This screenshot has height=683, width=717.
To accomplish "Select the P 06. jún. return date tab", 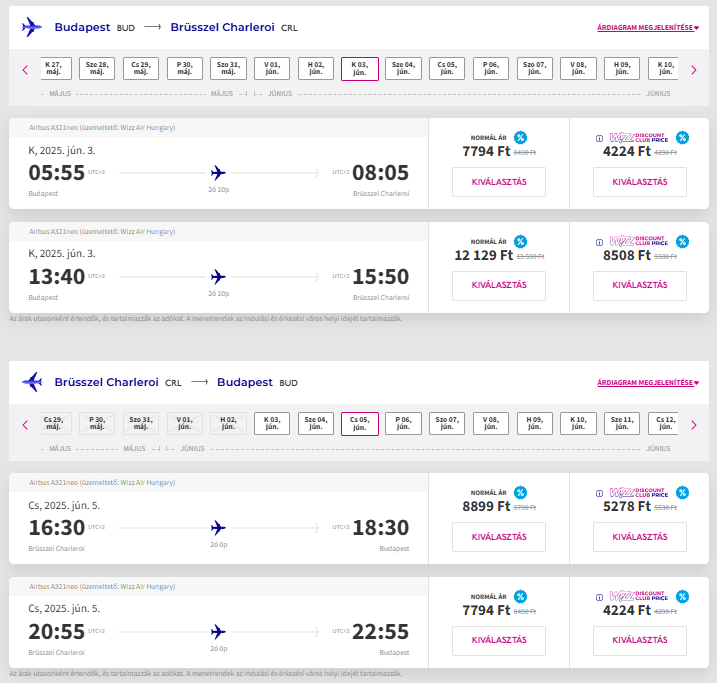I will pyautogui.click(x=403, y=424).
